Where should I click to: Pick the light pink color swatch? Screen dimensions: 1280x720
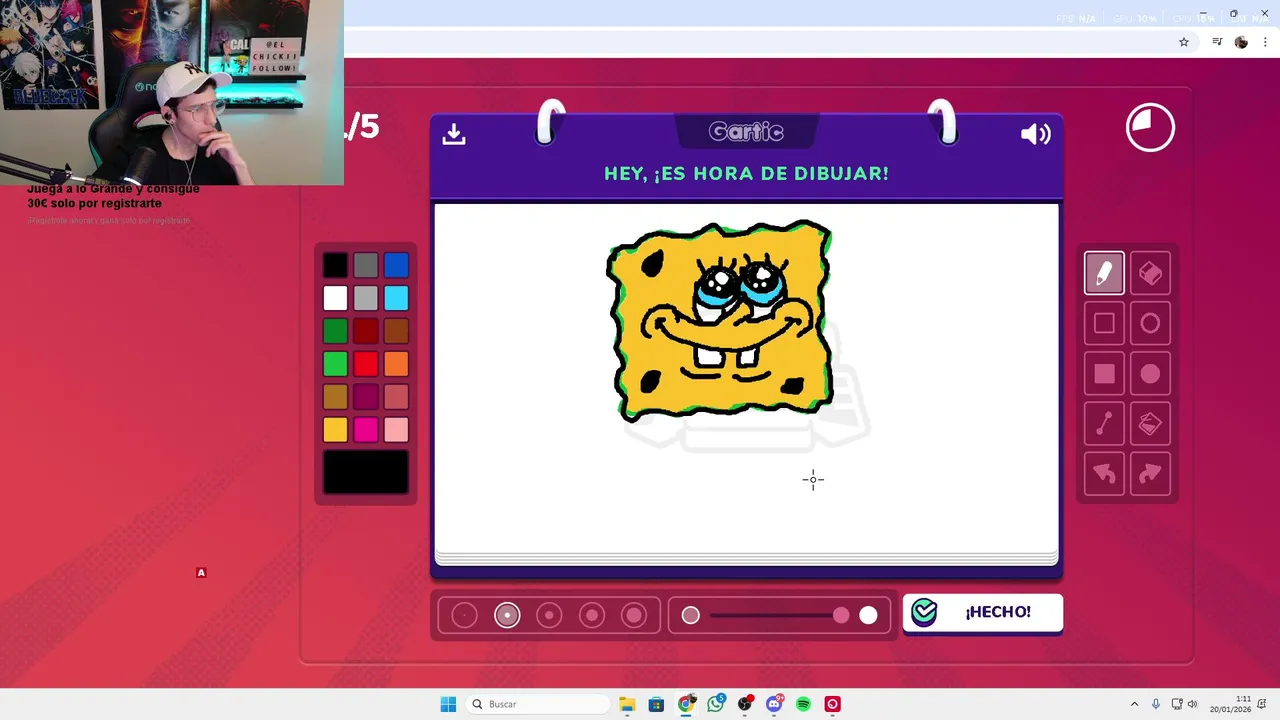(396, 430)
